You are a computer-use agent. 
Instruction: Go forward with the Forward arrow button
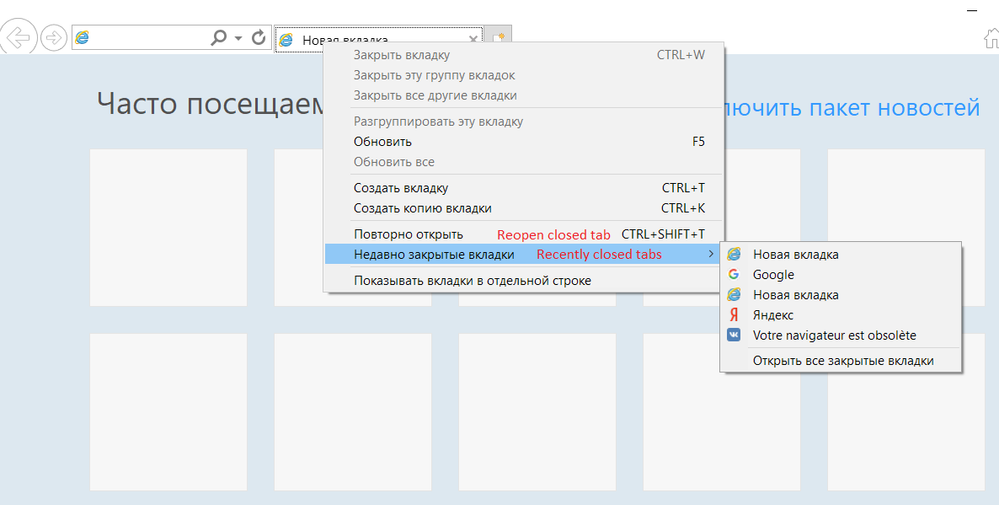[54, 38]
